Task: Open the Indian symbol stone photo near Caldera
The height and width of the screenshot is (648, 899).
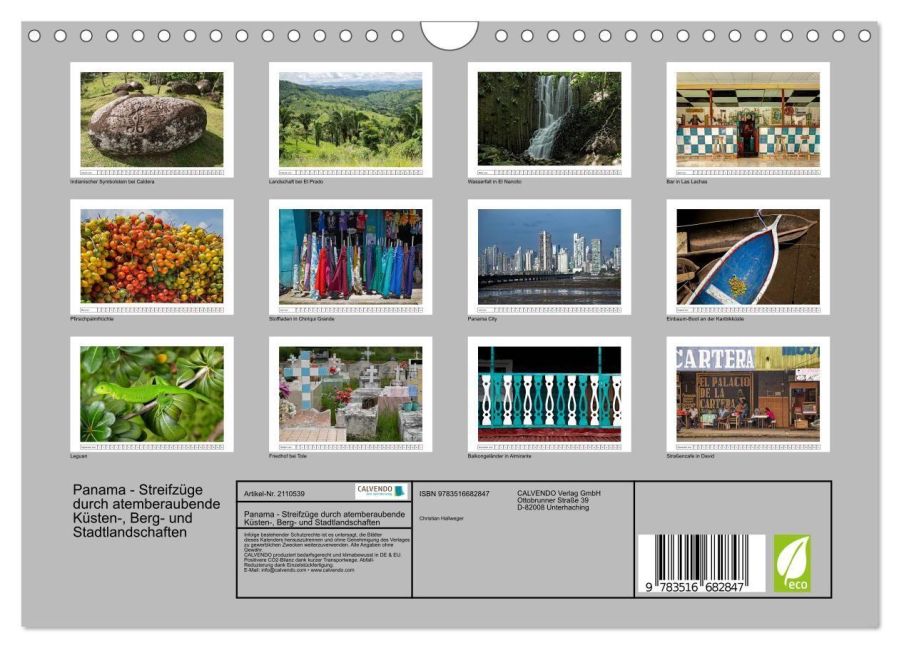Action: (x=152, y=120)
